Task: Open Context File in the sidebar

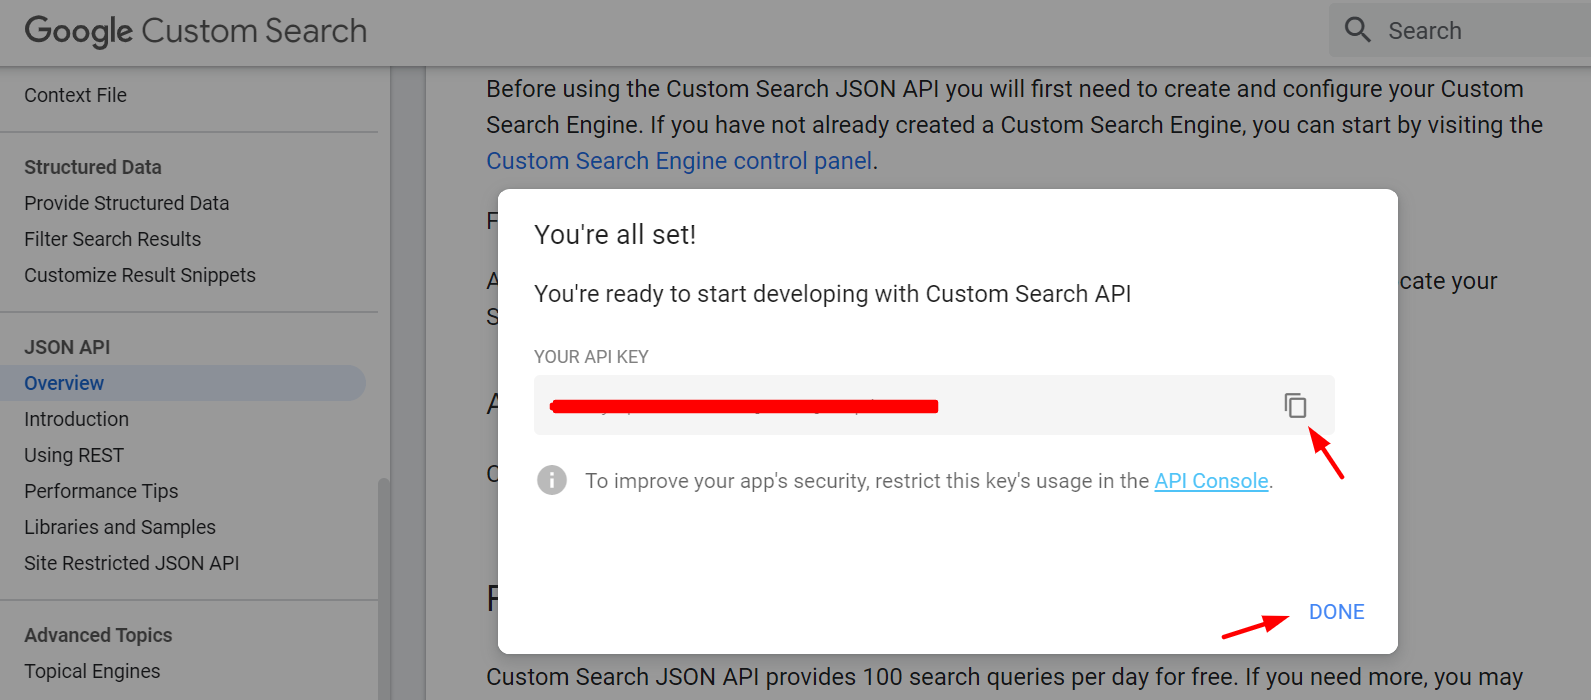Action: pyautogui.click(x=76, y=95)
